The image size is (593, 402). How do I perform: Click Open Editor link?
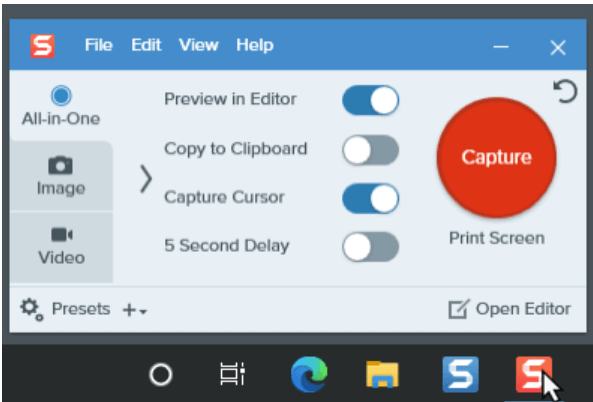509,309
